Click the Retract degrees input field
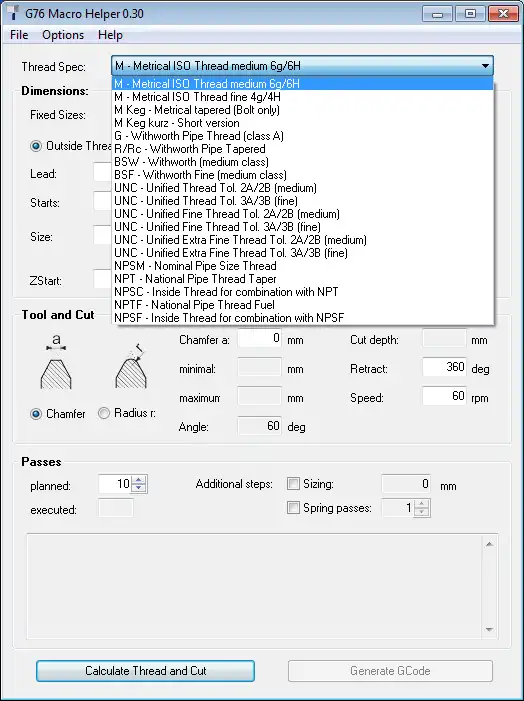The image size is (524, 701). tap(444, 367)
